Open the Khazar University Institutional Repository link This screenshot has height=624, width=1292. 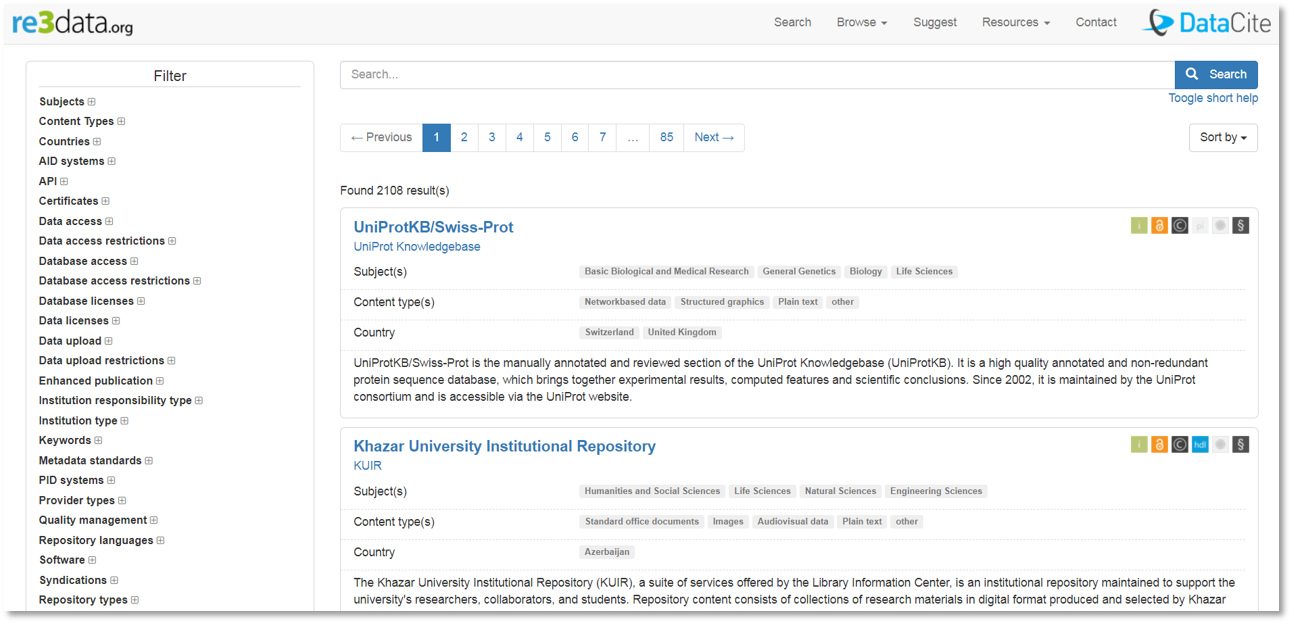[504, 446]
